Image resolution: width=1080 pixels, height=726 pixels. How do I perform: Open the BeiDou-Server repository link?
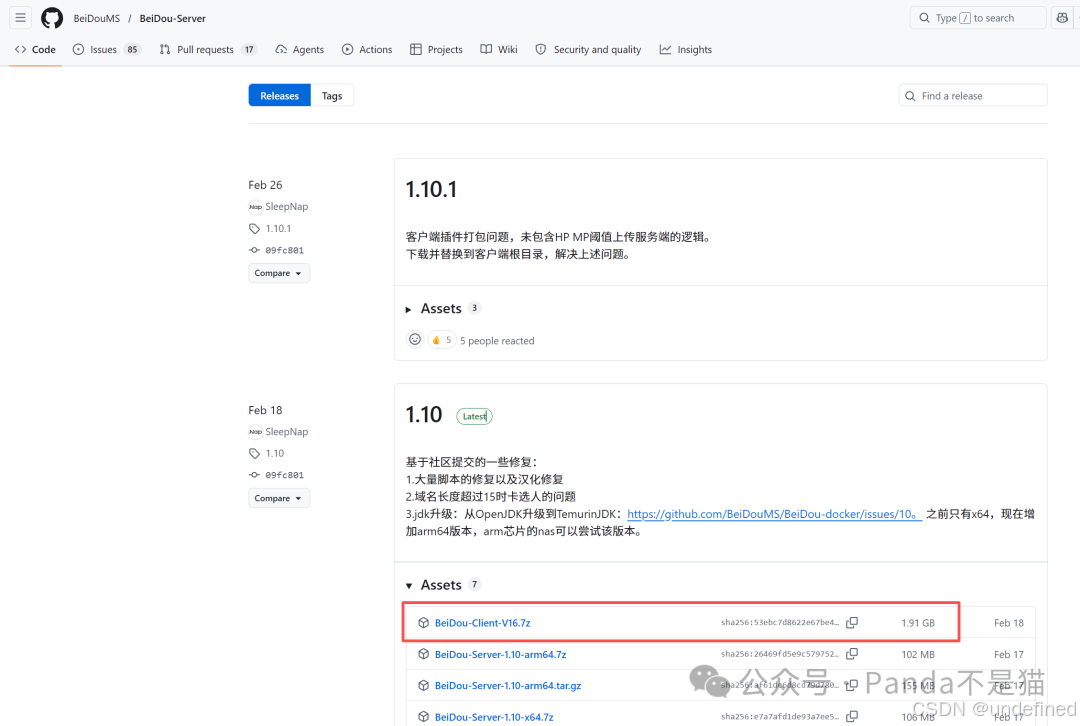(172, 19)
